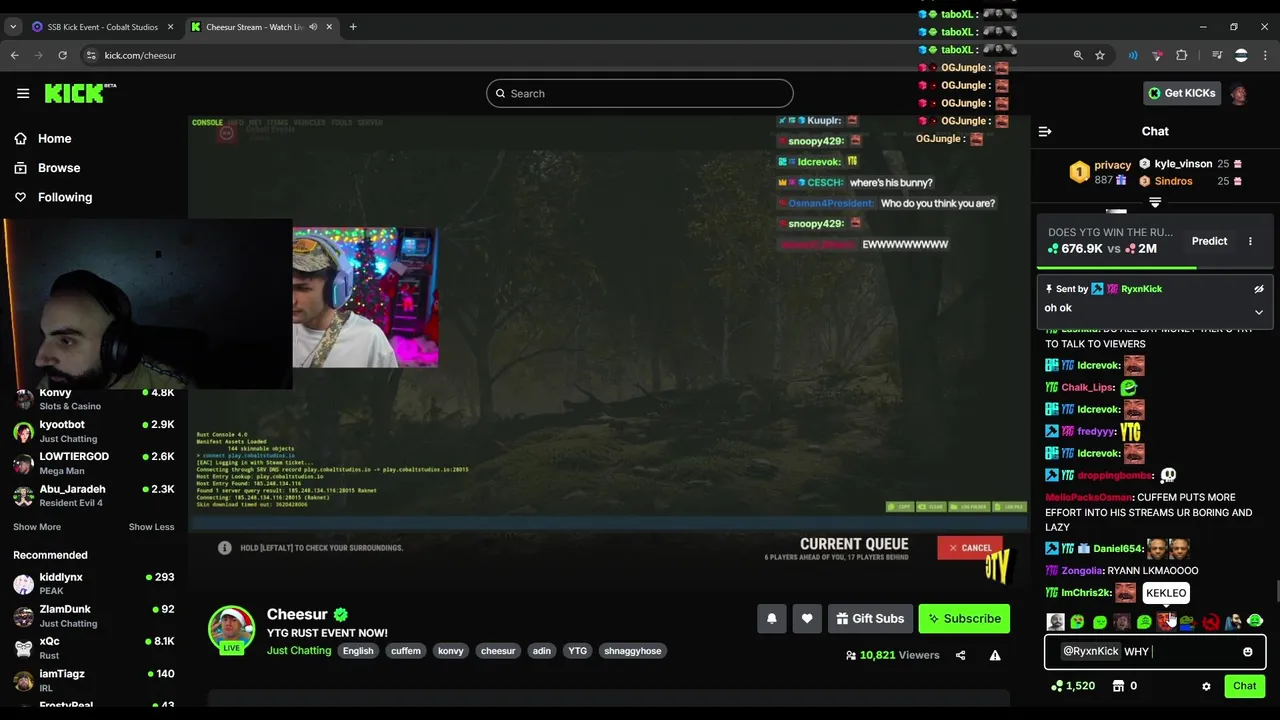
Task: Open browser zoom magnifier icon
Action: (x=1078, y=55)
